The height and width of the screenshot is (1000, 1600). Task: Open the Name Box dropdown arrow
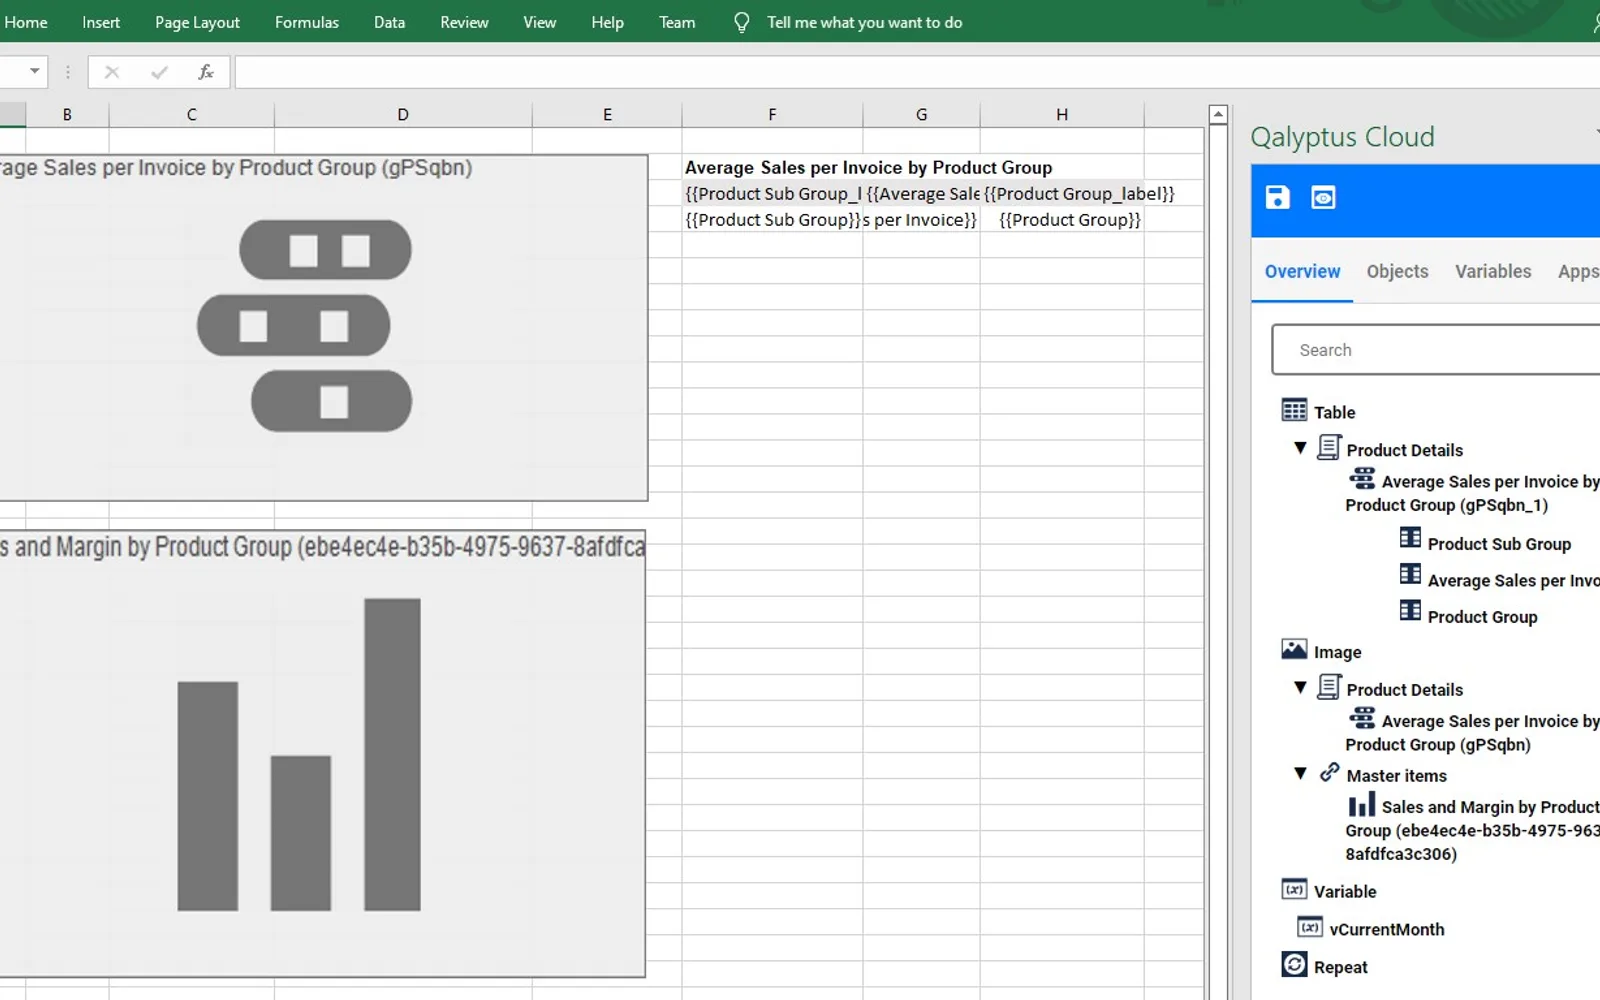(35, 71)
